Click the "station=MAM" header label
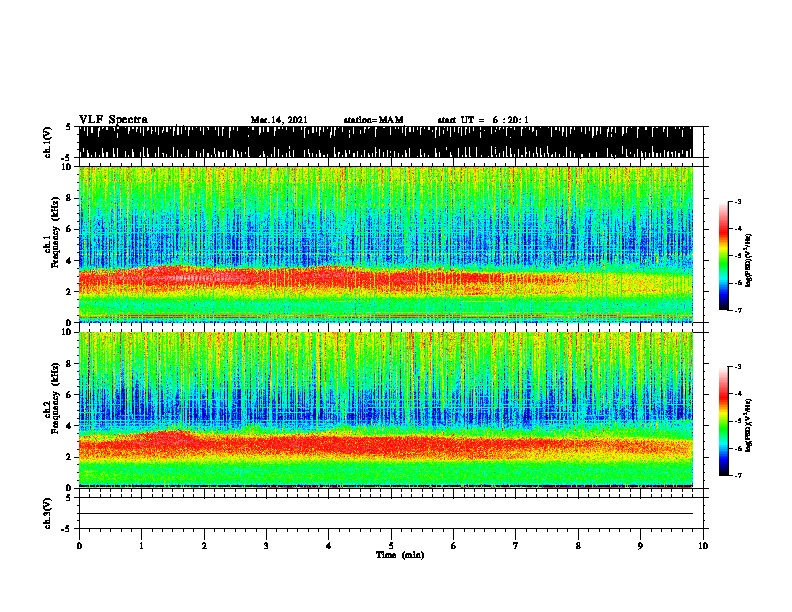This screenshot has width=792, height=612. point(373,120)
